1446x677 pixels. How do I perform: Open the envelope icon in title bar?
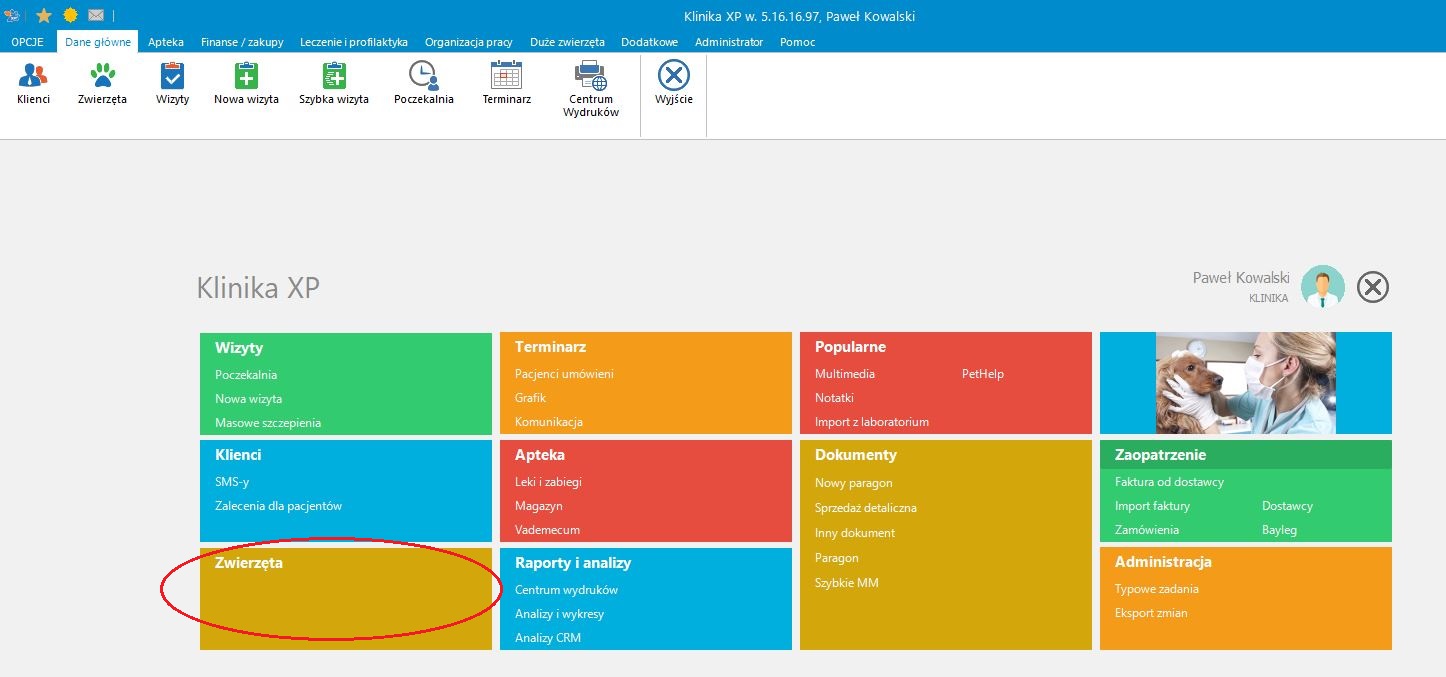(96, 16)
